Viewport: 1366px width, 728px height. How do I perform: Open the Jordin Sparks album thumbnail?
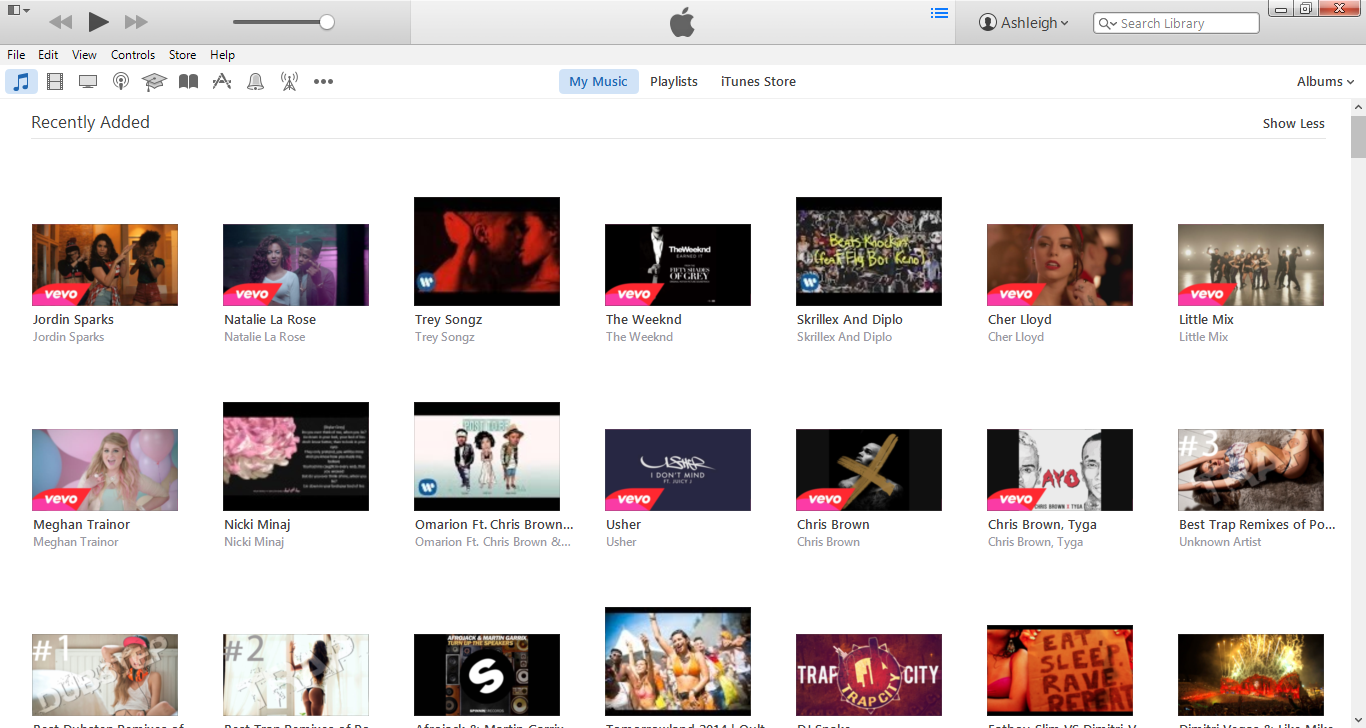coord(105,265)
